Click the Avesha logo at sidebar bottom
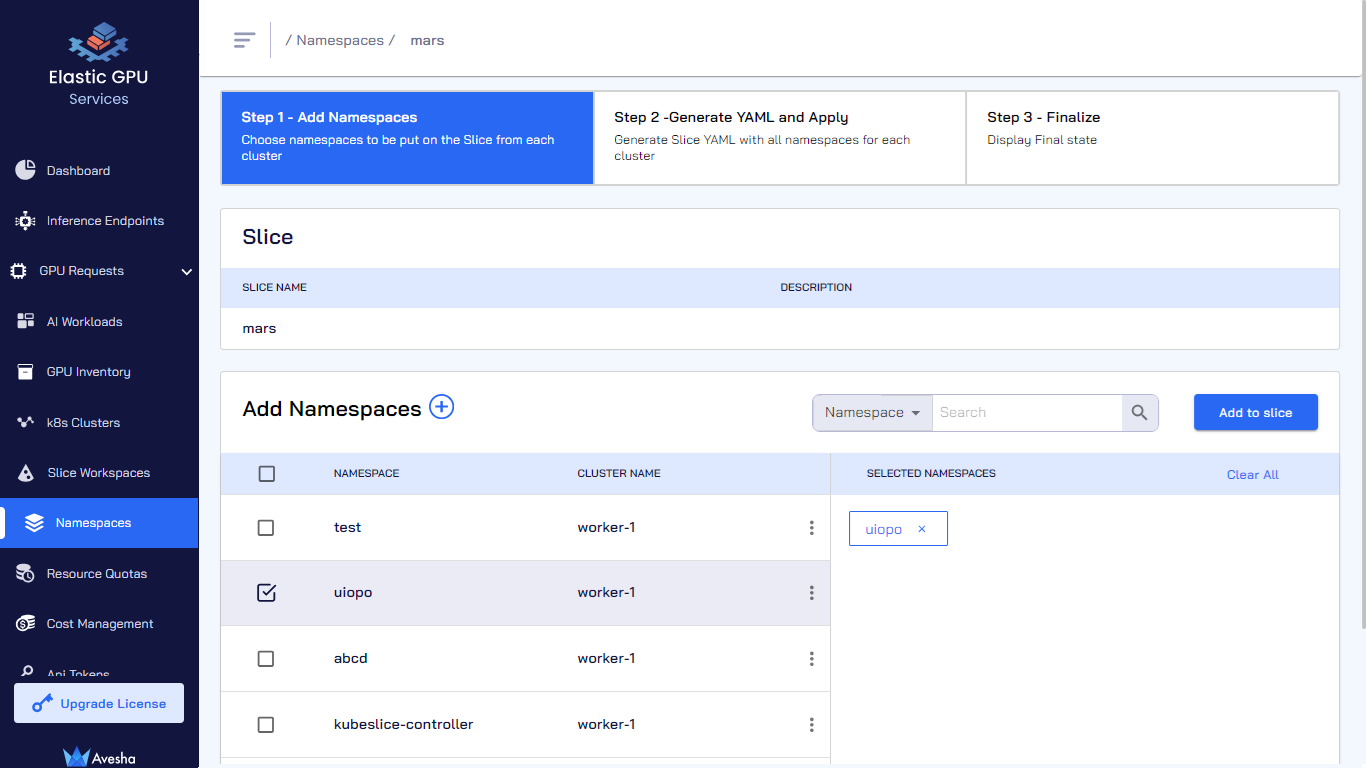The height and width of the screenshot is (774, 1366). coord(99,757)
